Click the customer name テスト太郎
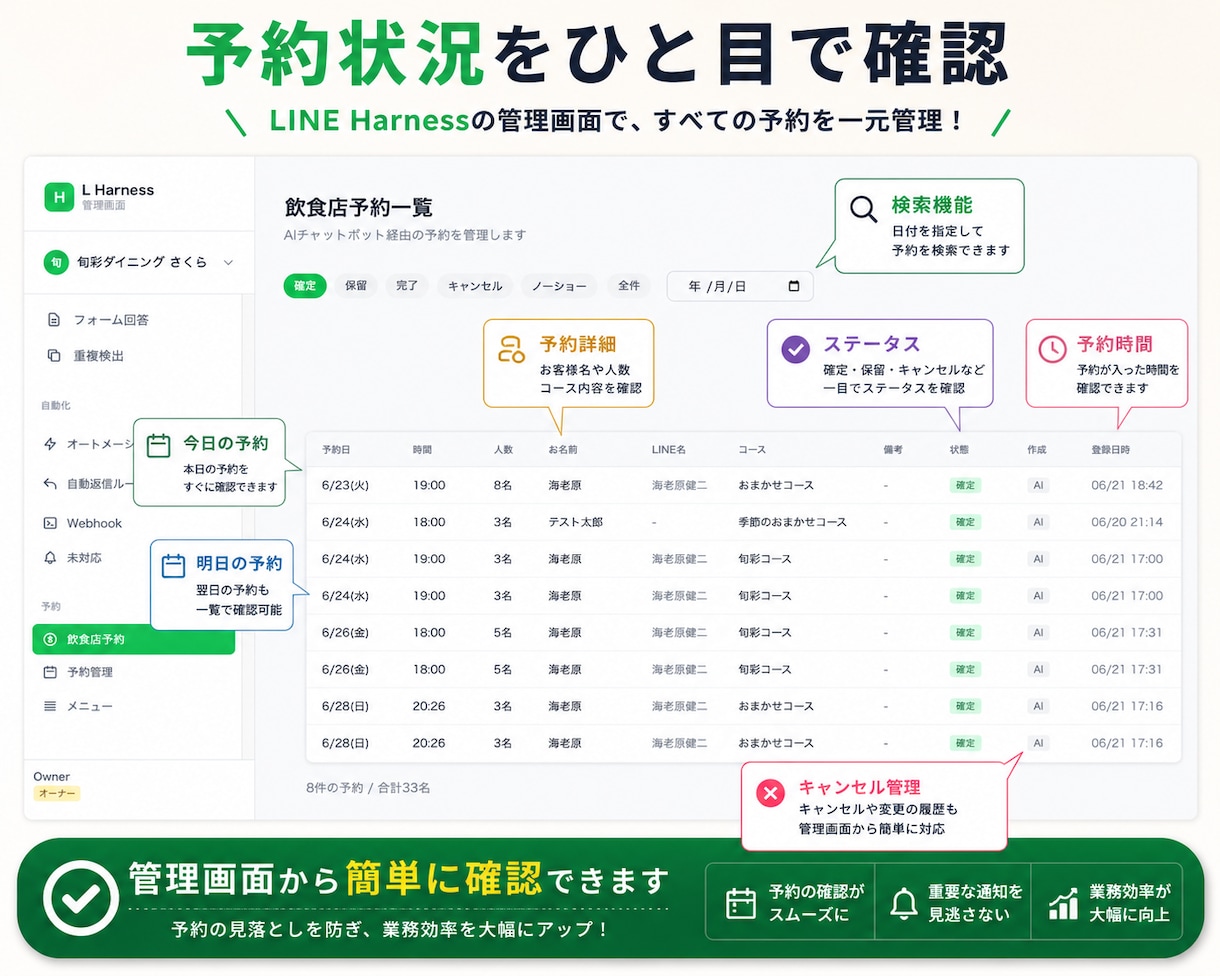Screen dimensions: 1220x976 point(576,522)
